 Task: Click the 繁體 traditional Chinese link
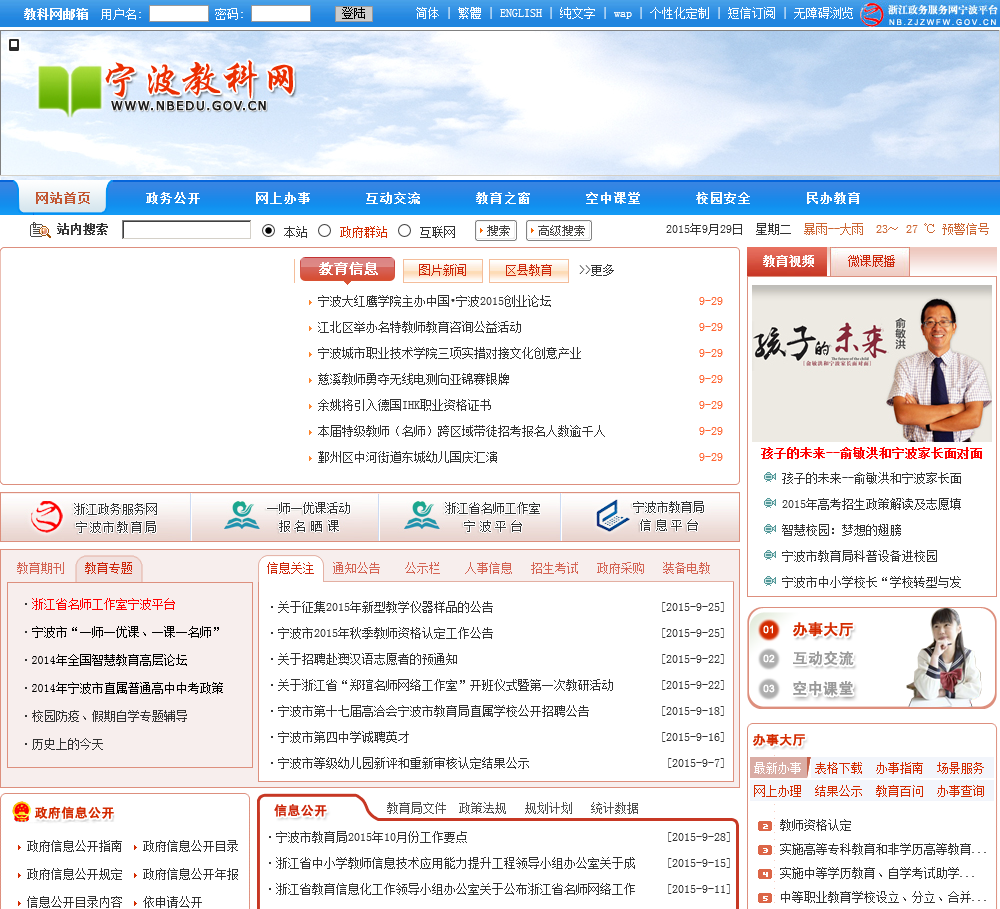(469, 13)
